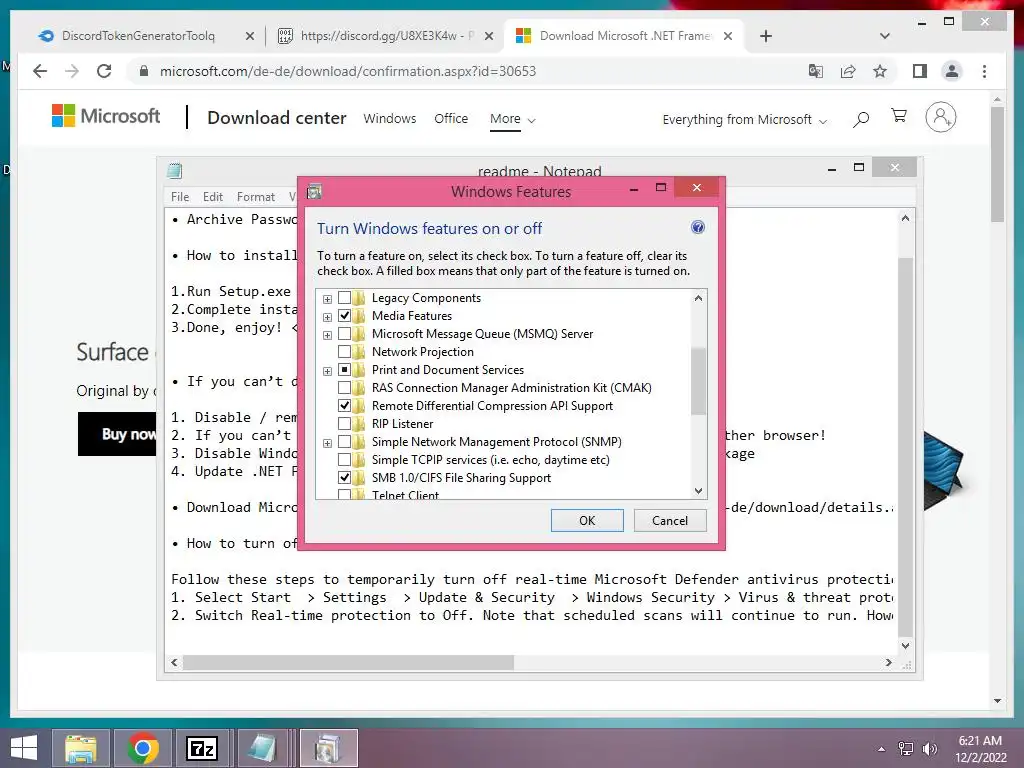Click the search magnifier on Microsoft site
Image resolution: width=1024 pixels, height=768 pixels.
(861, 119)
